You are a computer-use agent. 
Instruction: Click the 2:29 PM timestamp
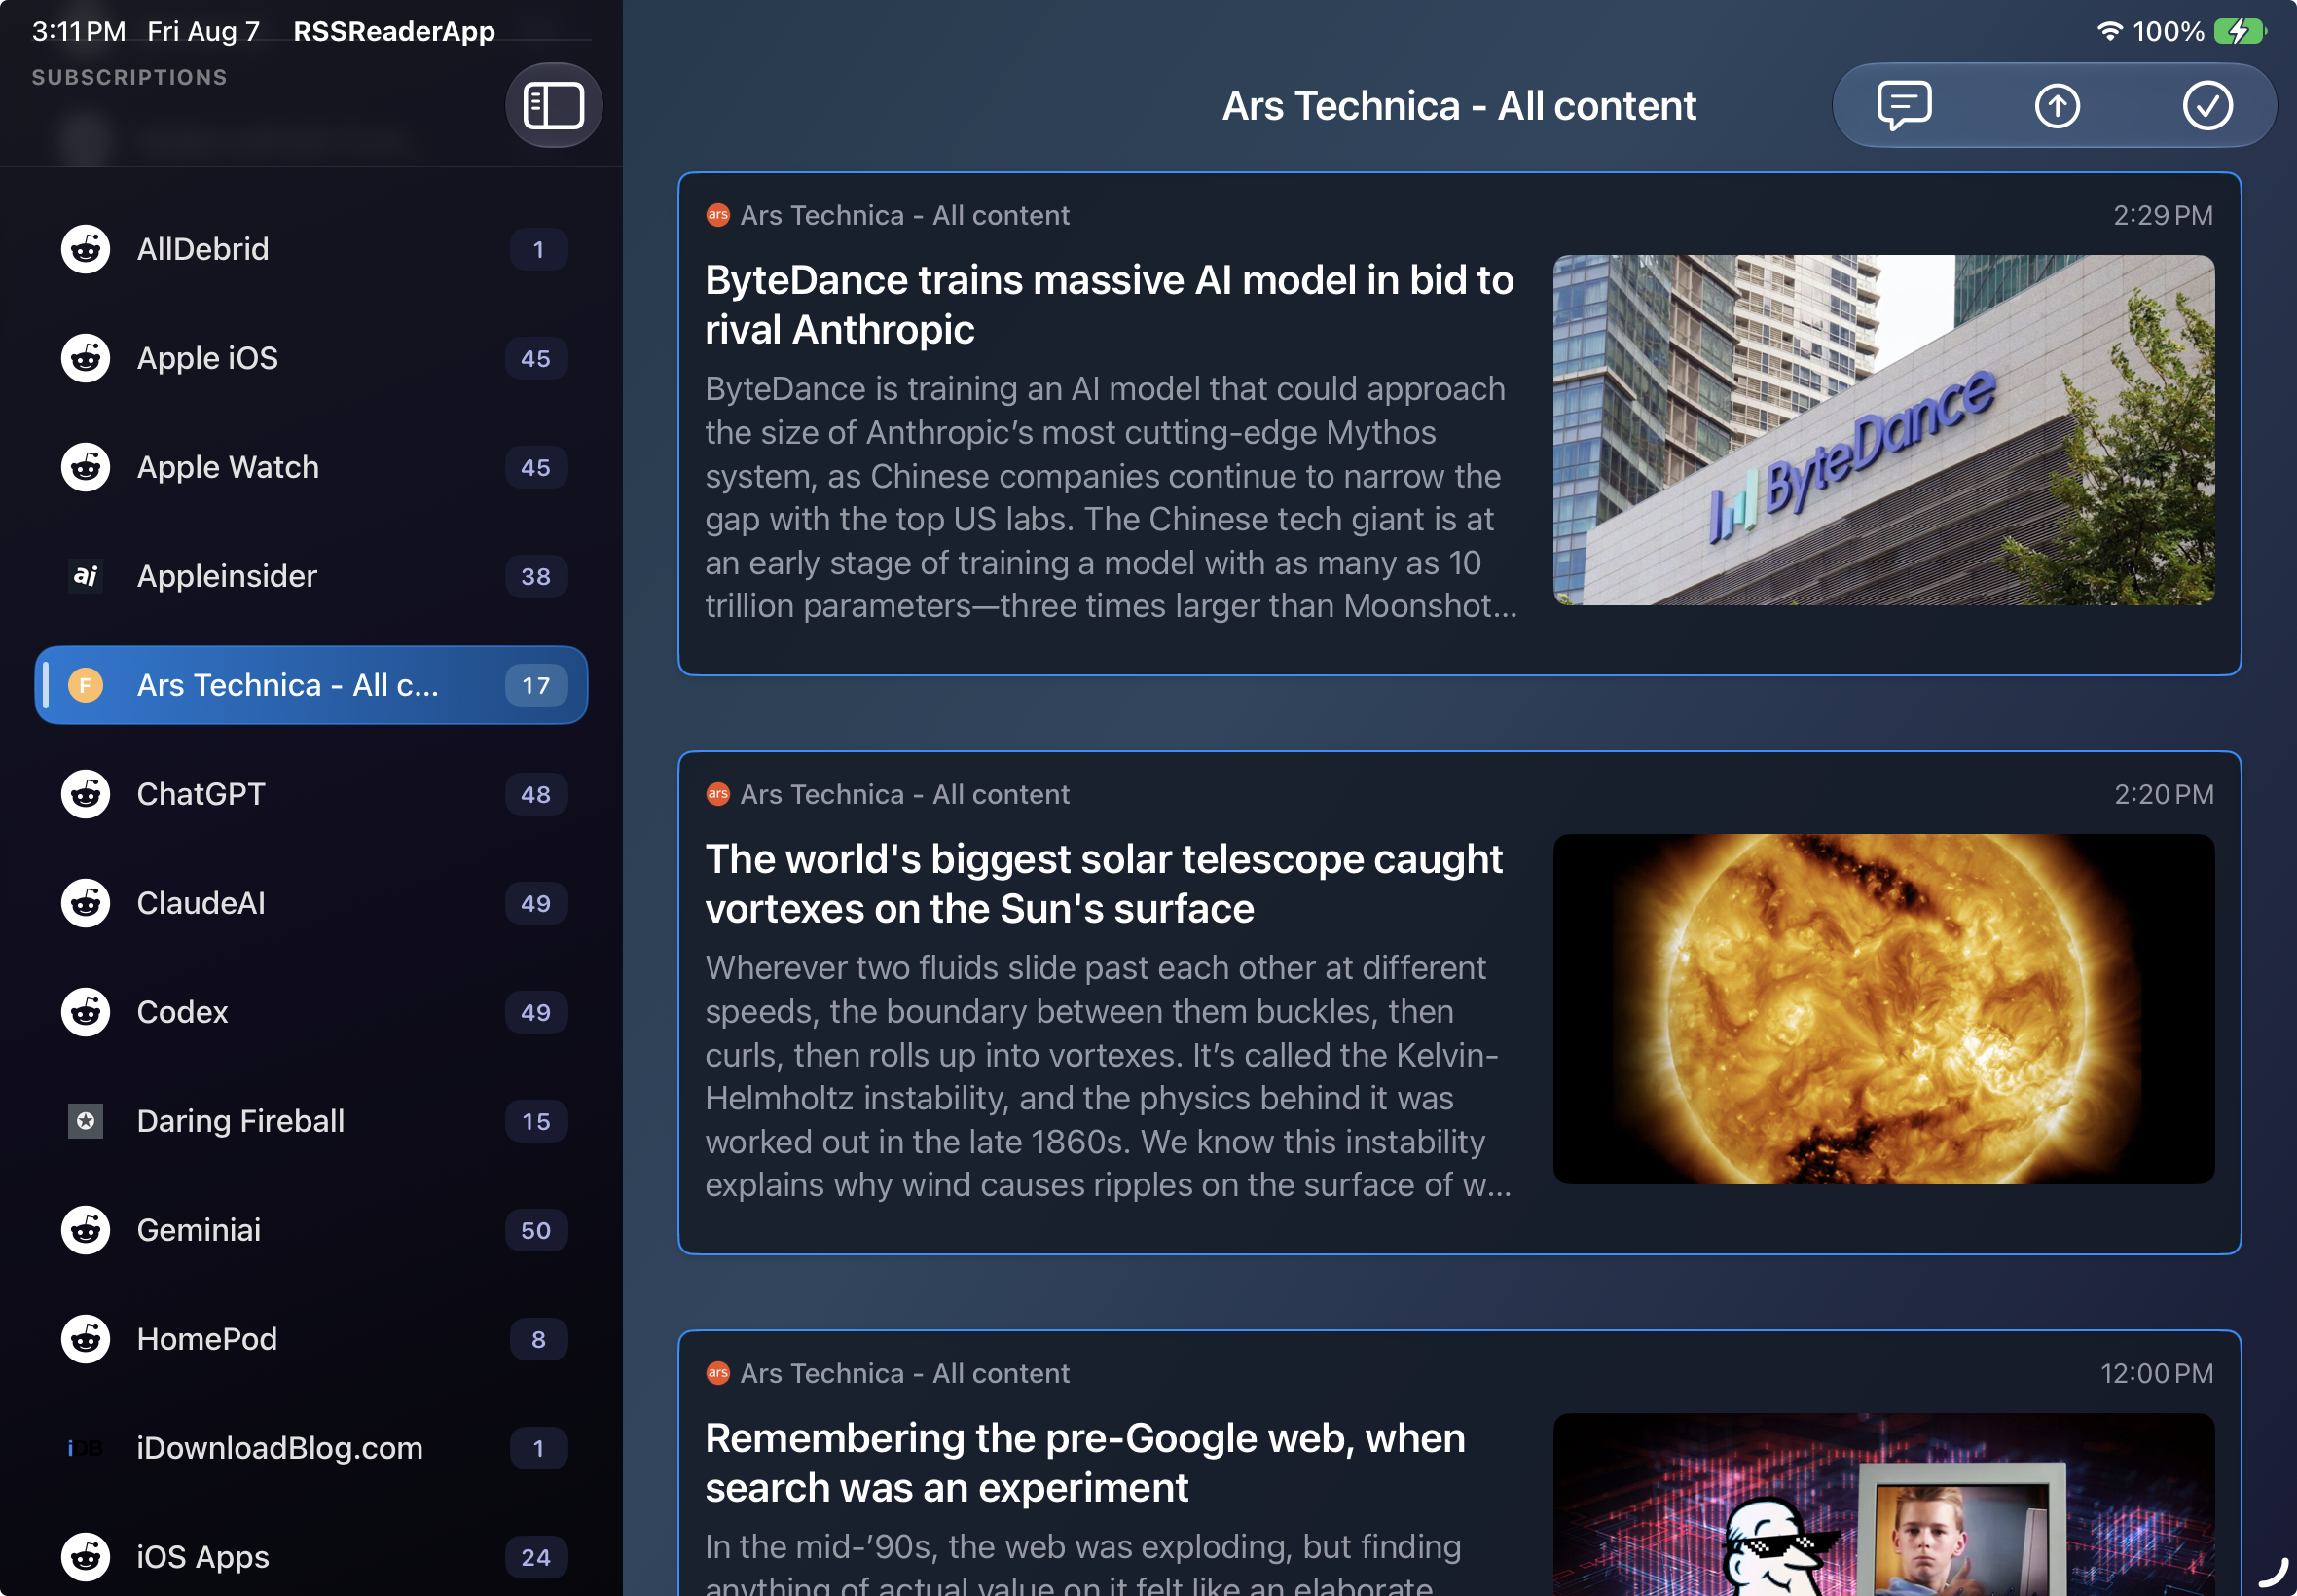[2162, 215]
